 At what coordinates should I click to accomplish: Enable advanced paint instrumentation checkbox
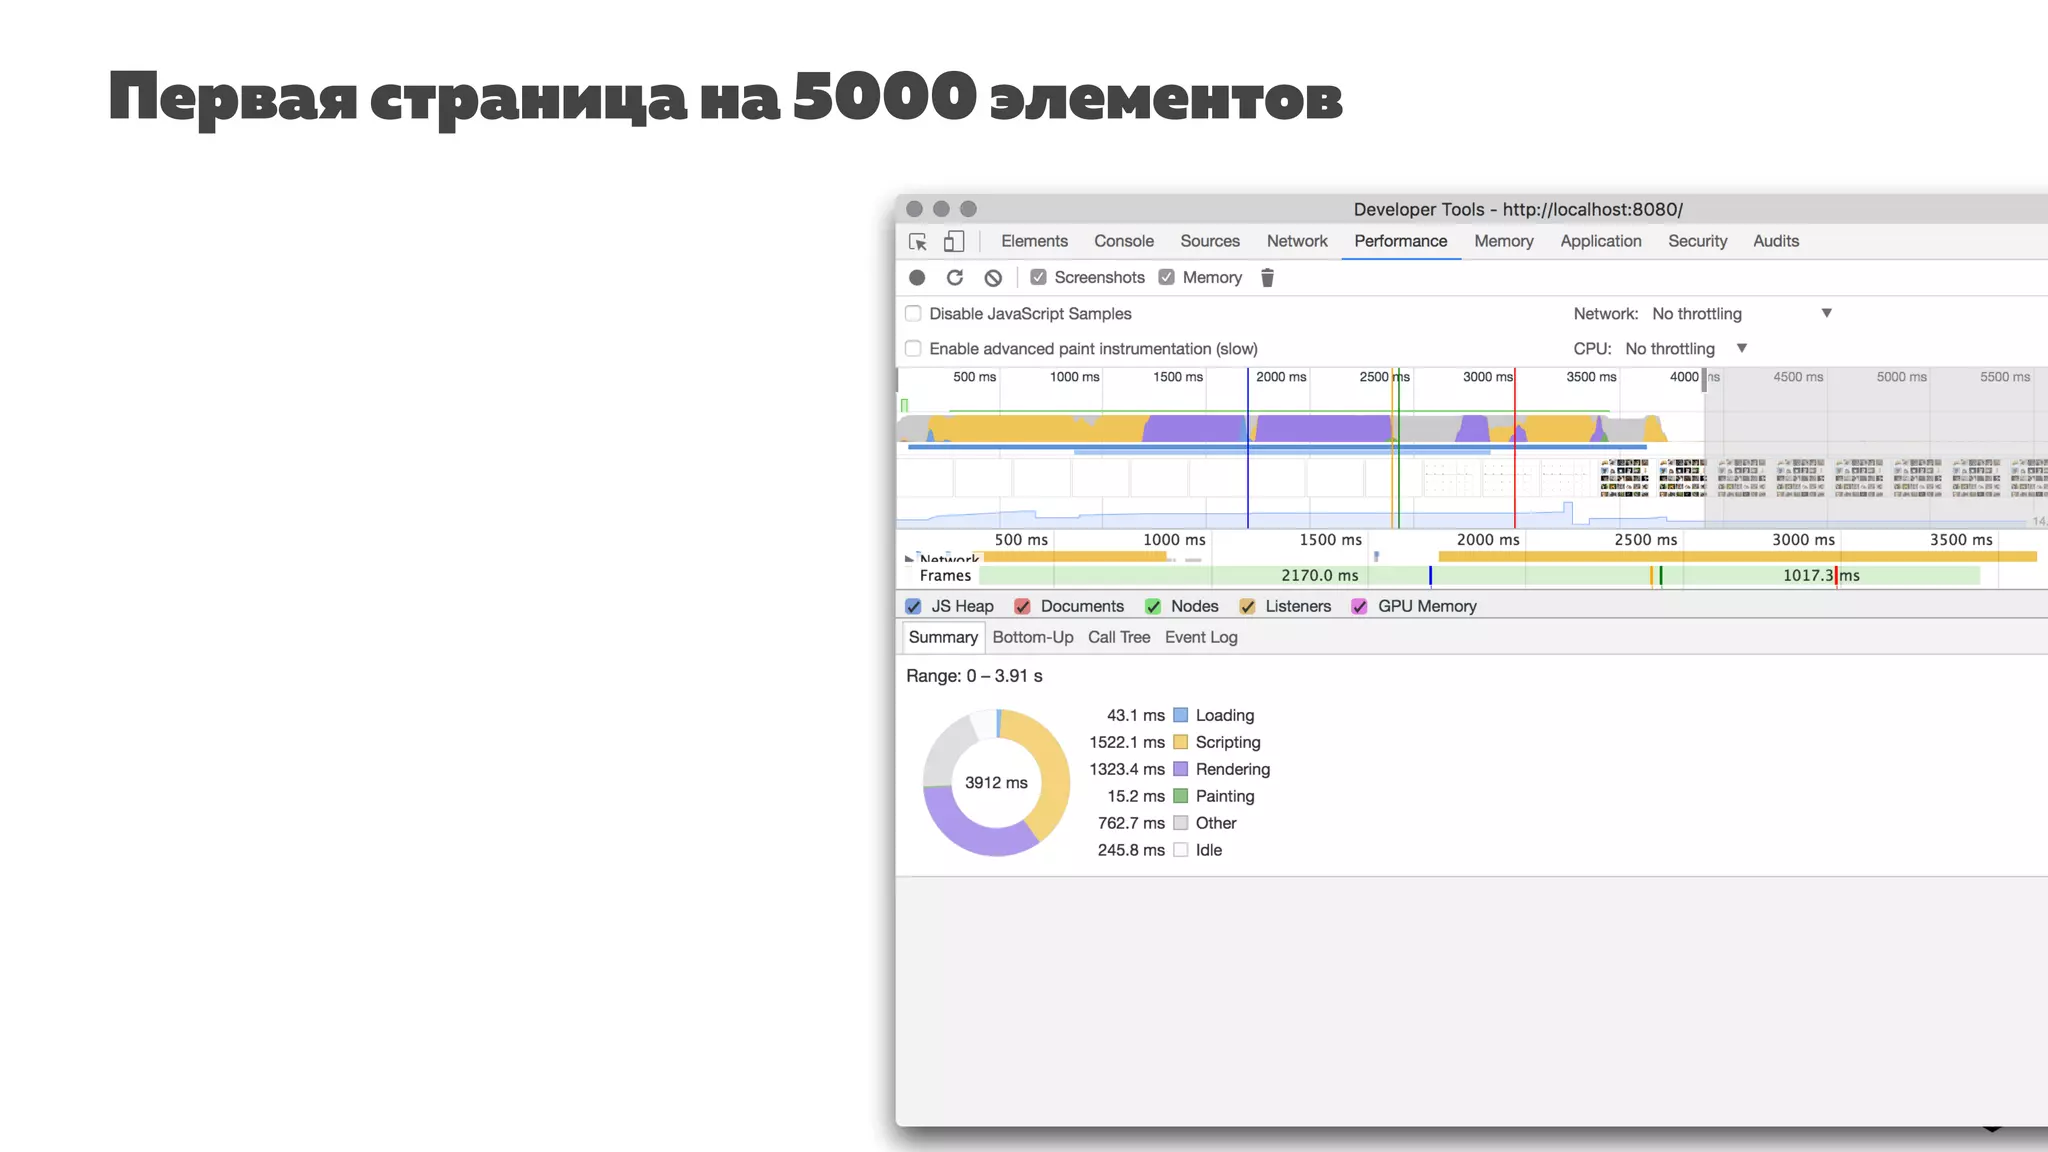913,348
